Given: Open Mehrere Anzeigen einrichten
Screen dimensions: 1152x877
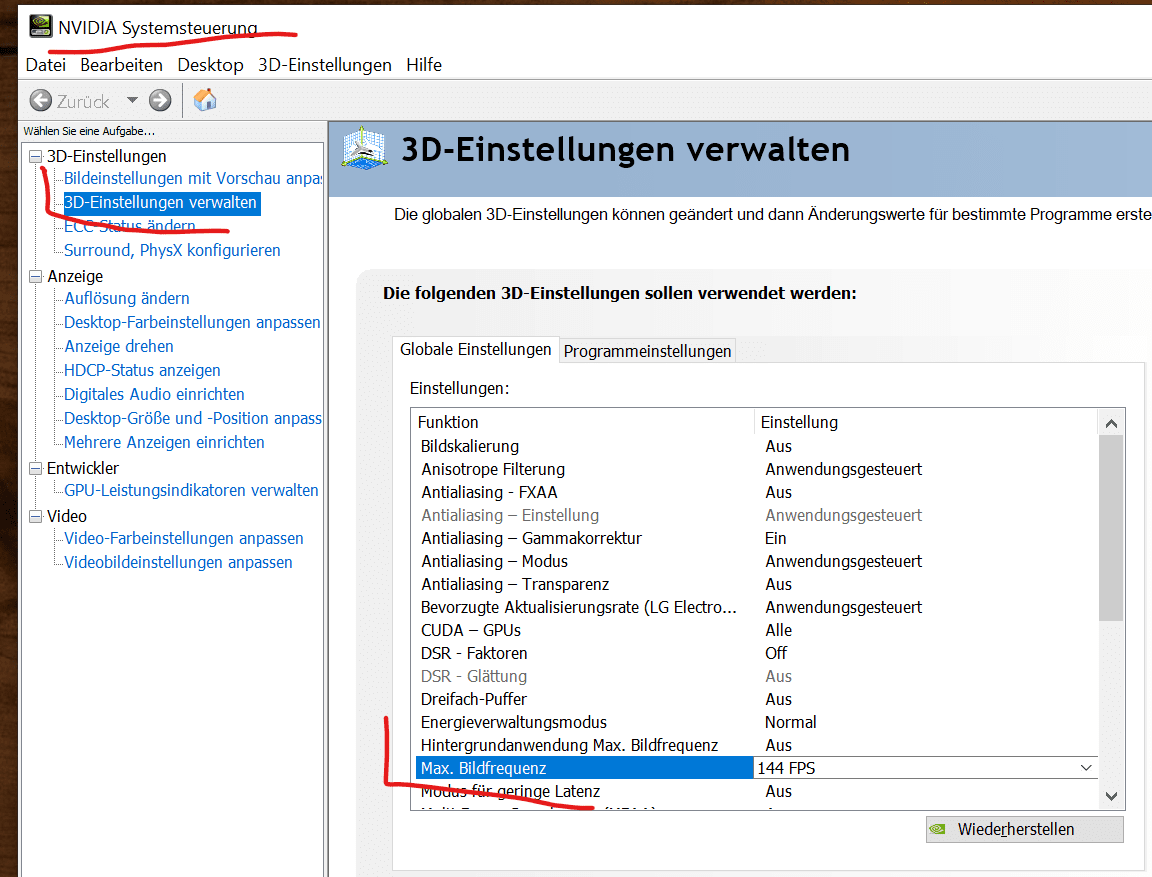Looking at the screenshot, I should (x=164, y=442).
